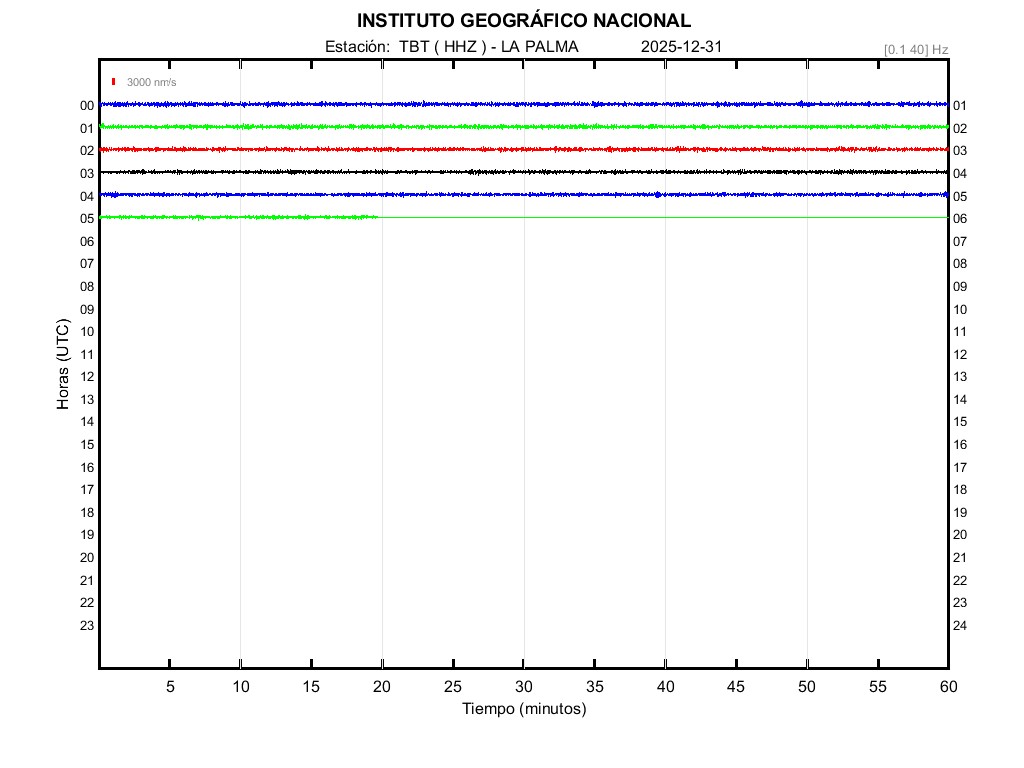Screen dimensions: 1024x768
Task: Click the 45 minute tick label
Action: point(735,687)
